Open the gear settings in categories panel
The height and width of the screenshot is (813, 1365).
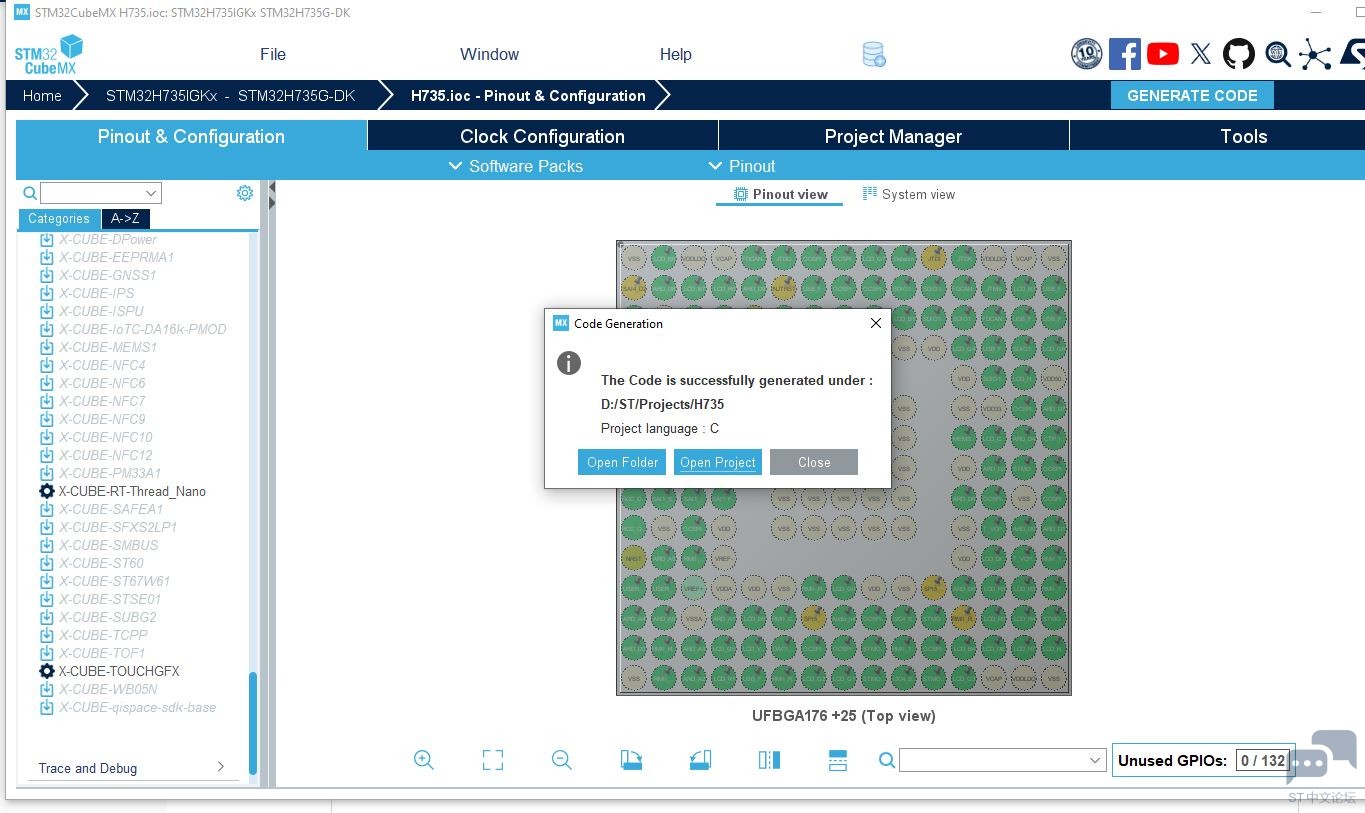(x=245, y=193)
